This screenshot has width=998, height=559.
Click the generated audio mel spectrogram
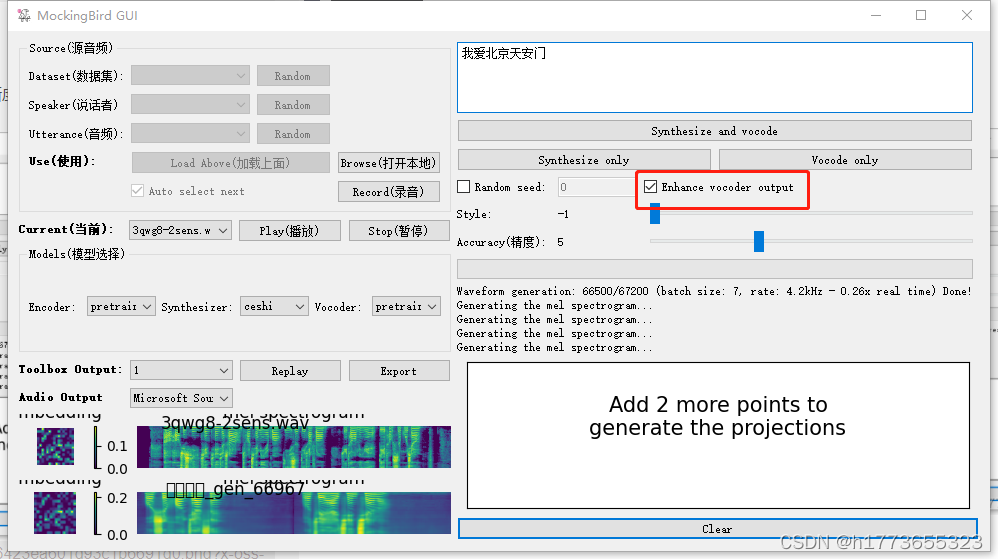[x=293, y=513]
